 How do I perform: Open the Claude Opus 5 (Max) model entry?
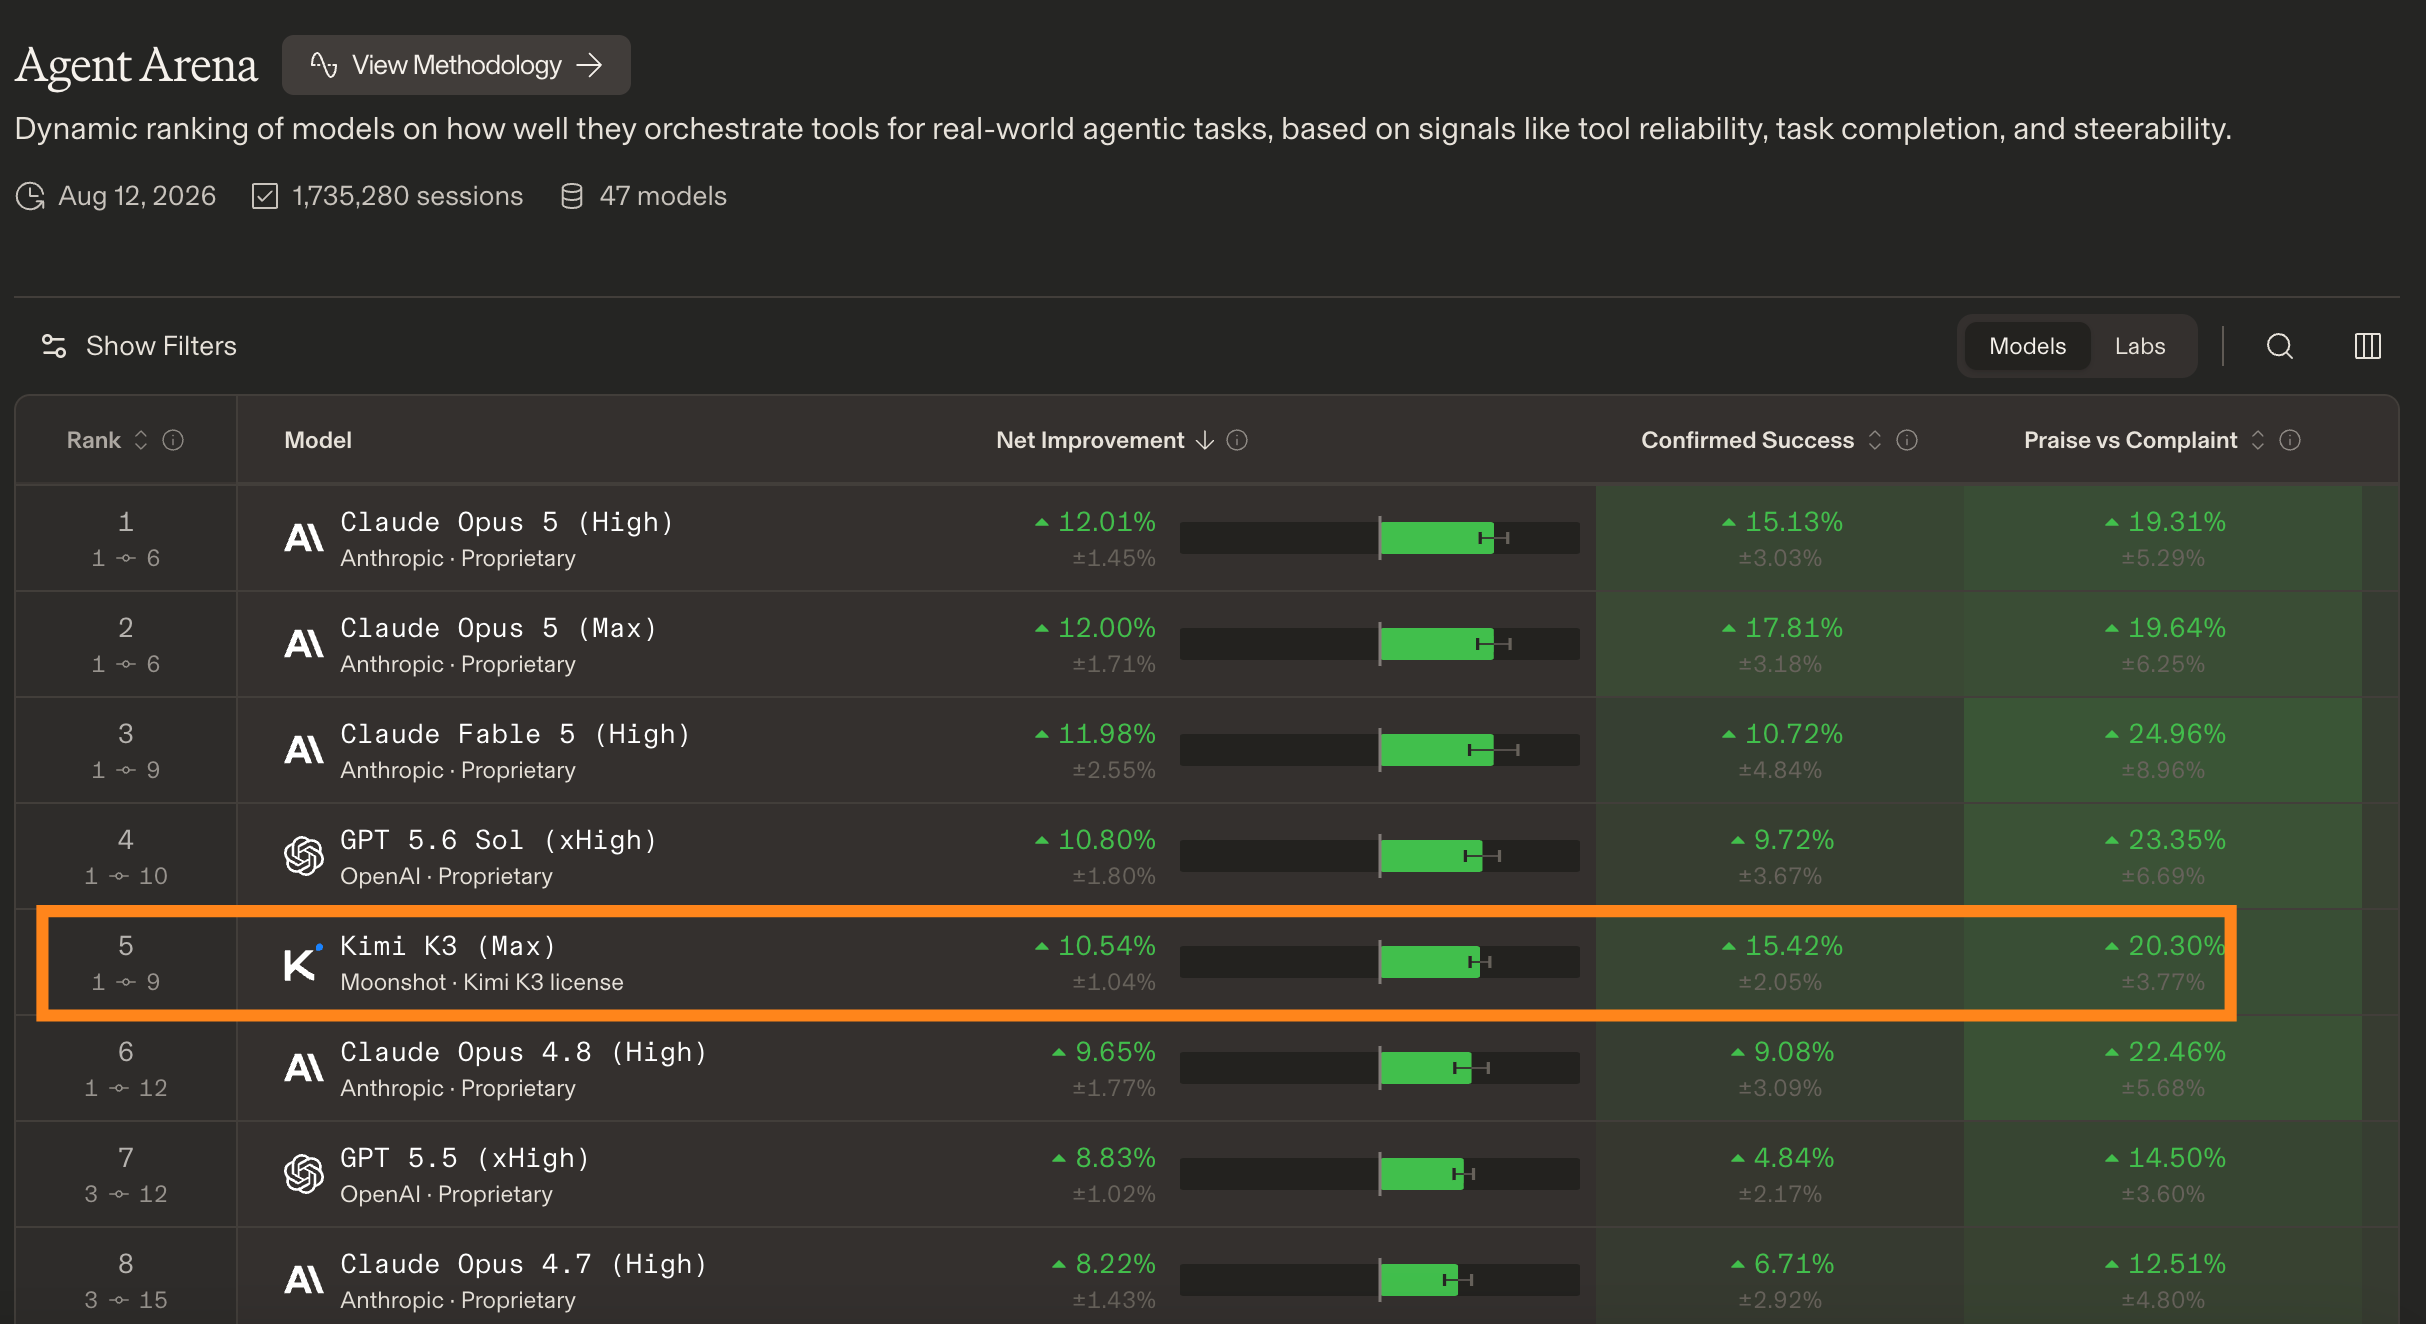click(498, 628)
